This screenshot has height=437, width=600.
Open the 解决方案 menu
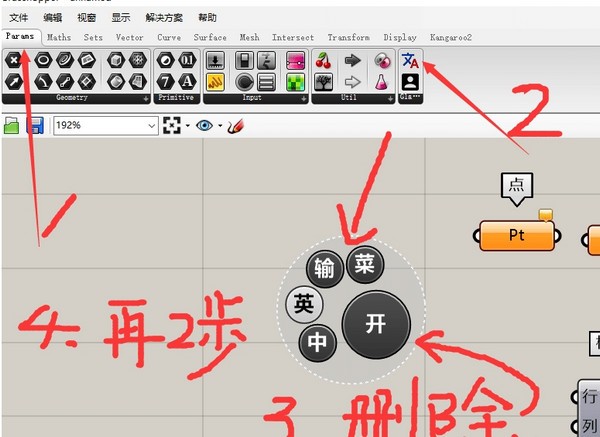(x=164, y=18)
